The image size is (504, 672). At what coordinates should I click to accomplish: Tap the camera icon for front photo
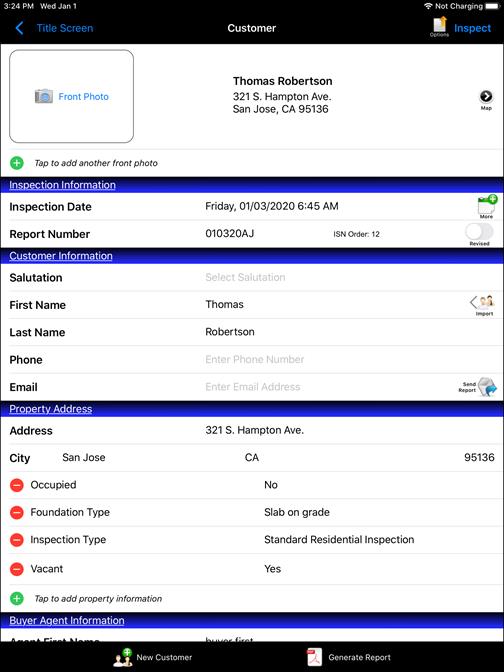click(44, 96)
